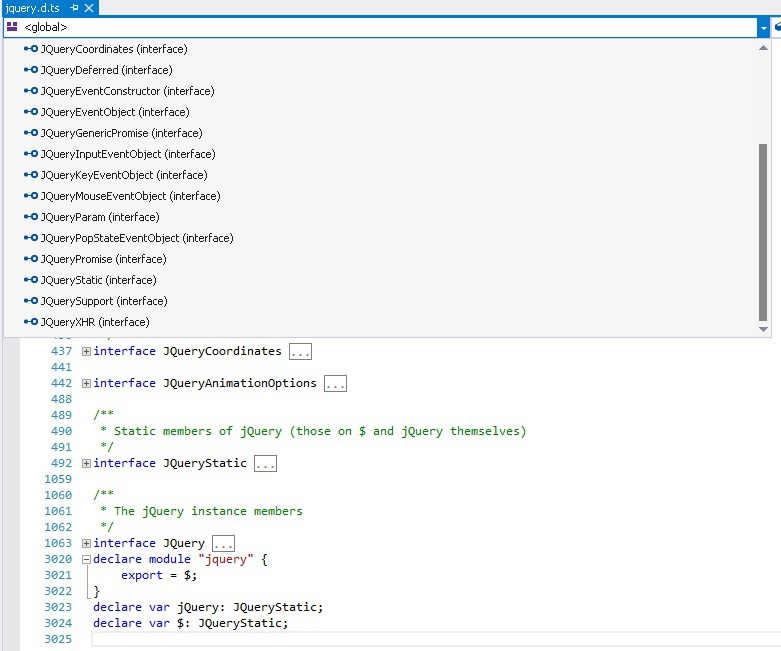This screenshot has height=651, width=781.
Task: Click ellipsis box after interface JQuery
Action: pyautogui.click(x=223, y=543)
